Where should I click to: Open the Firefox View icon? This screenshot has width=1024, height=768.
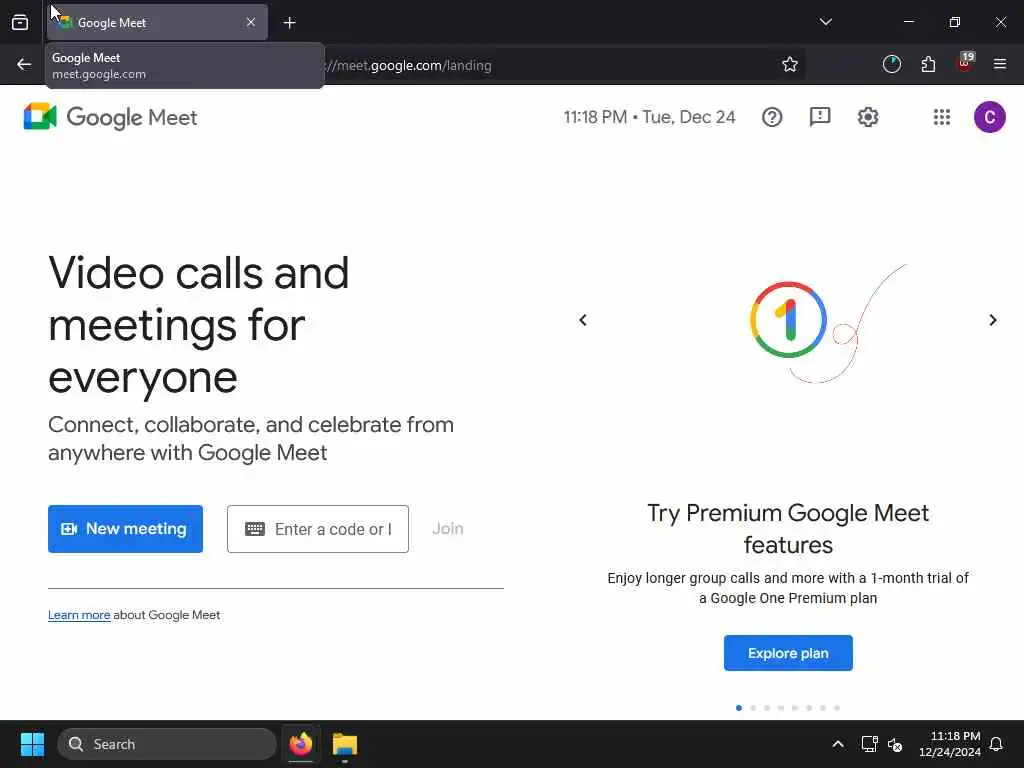(20, 23)
